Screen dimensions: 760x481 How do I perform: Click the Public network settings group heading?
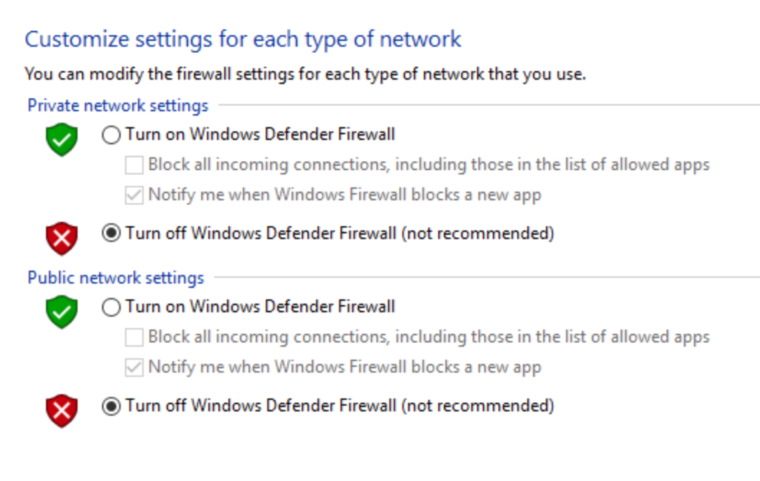click(116, 277)
